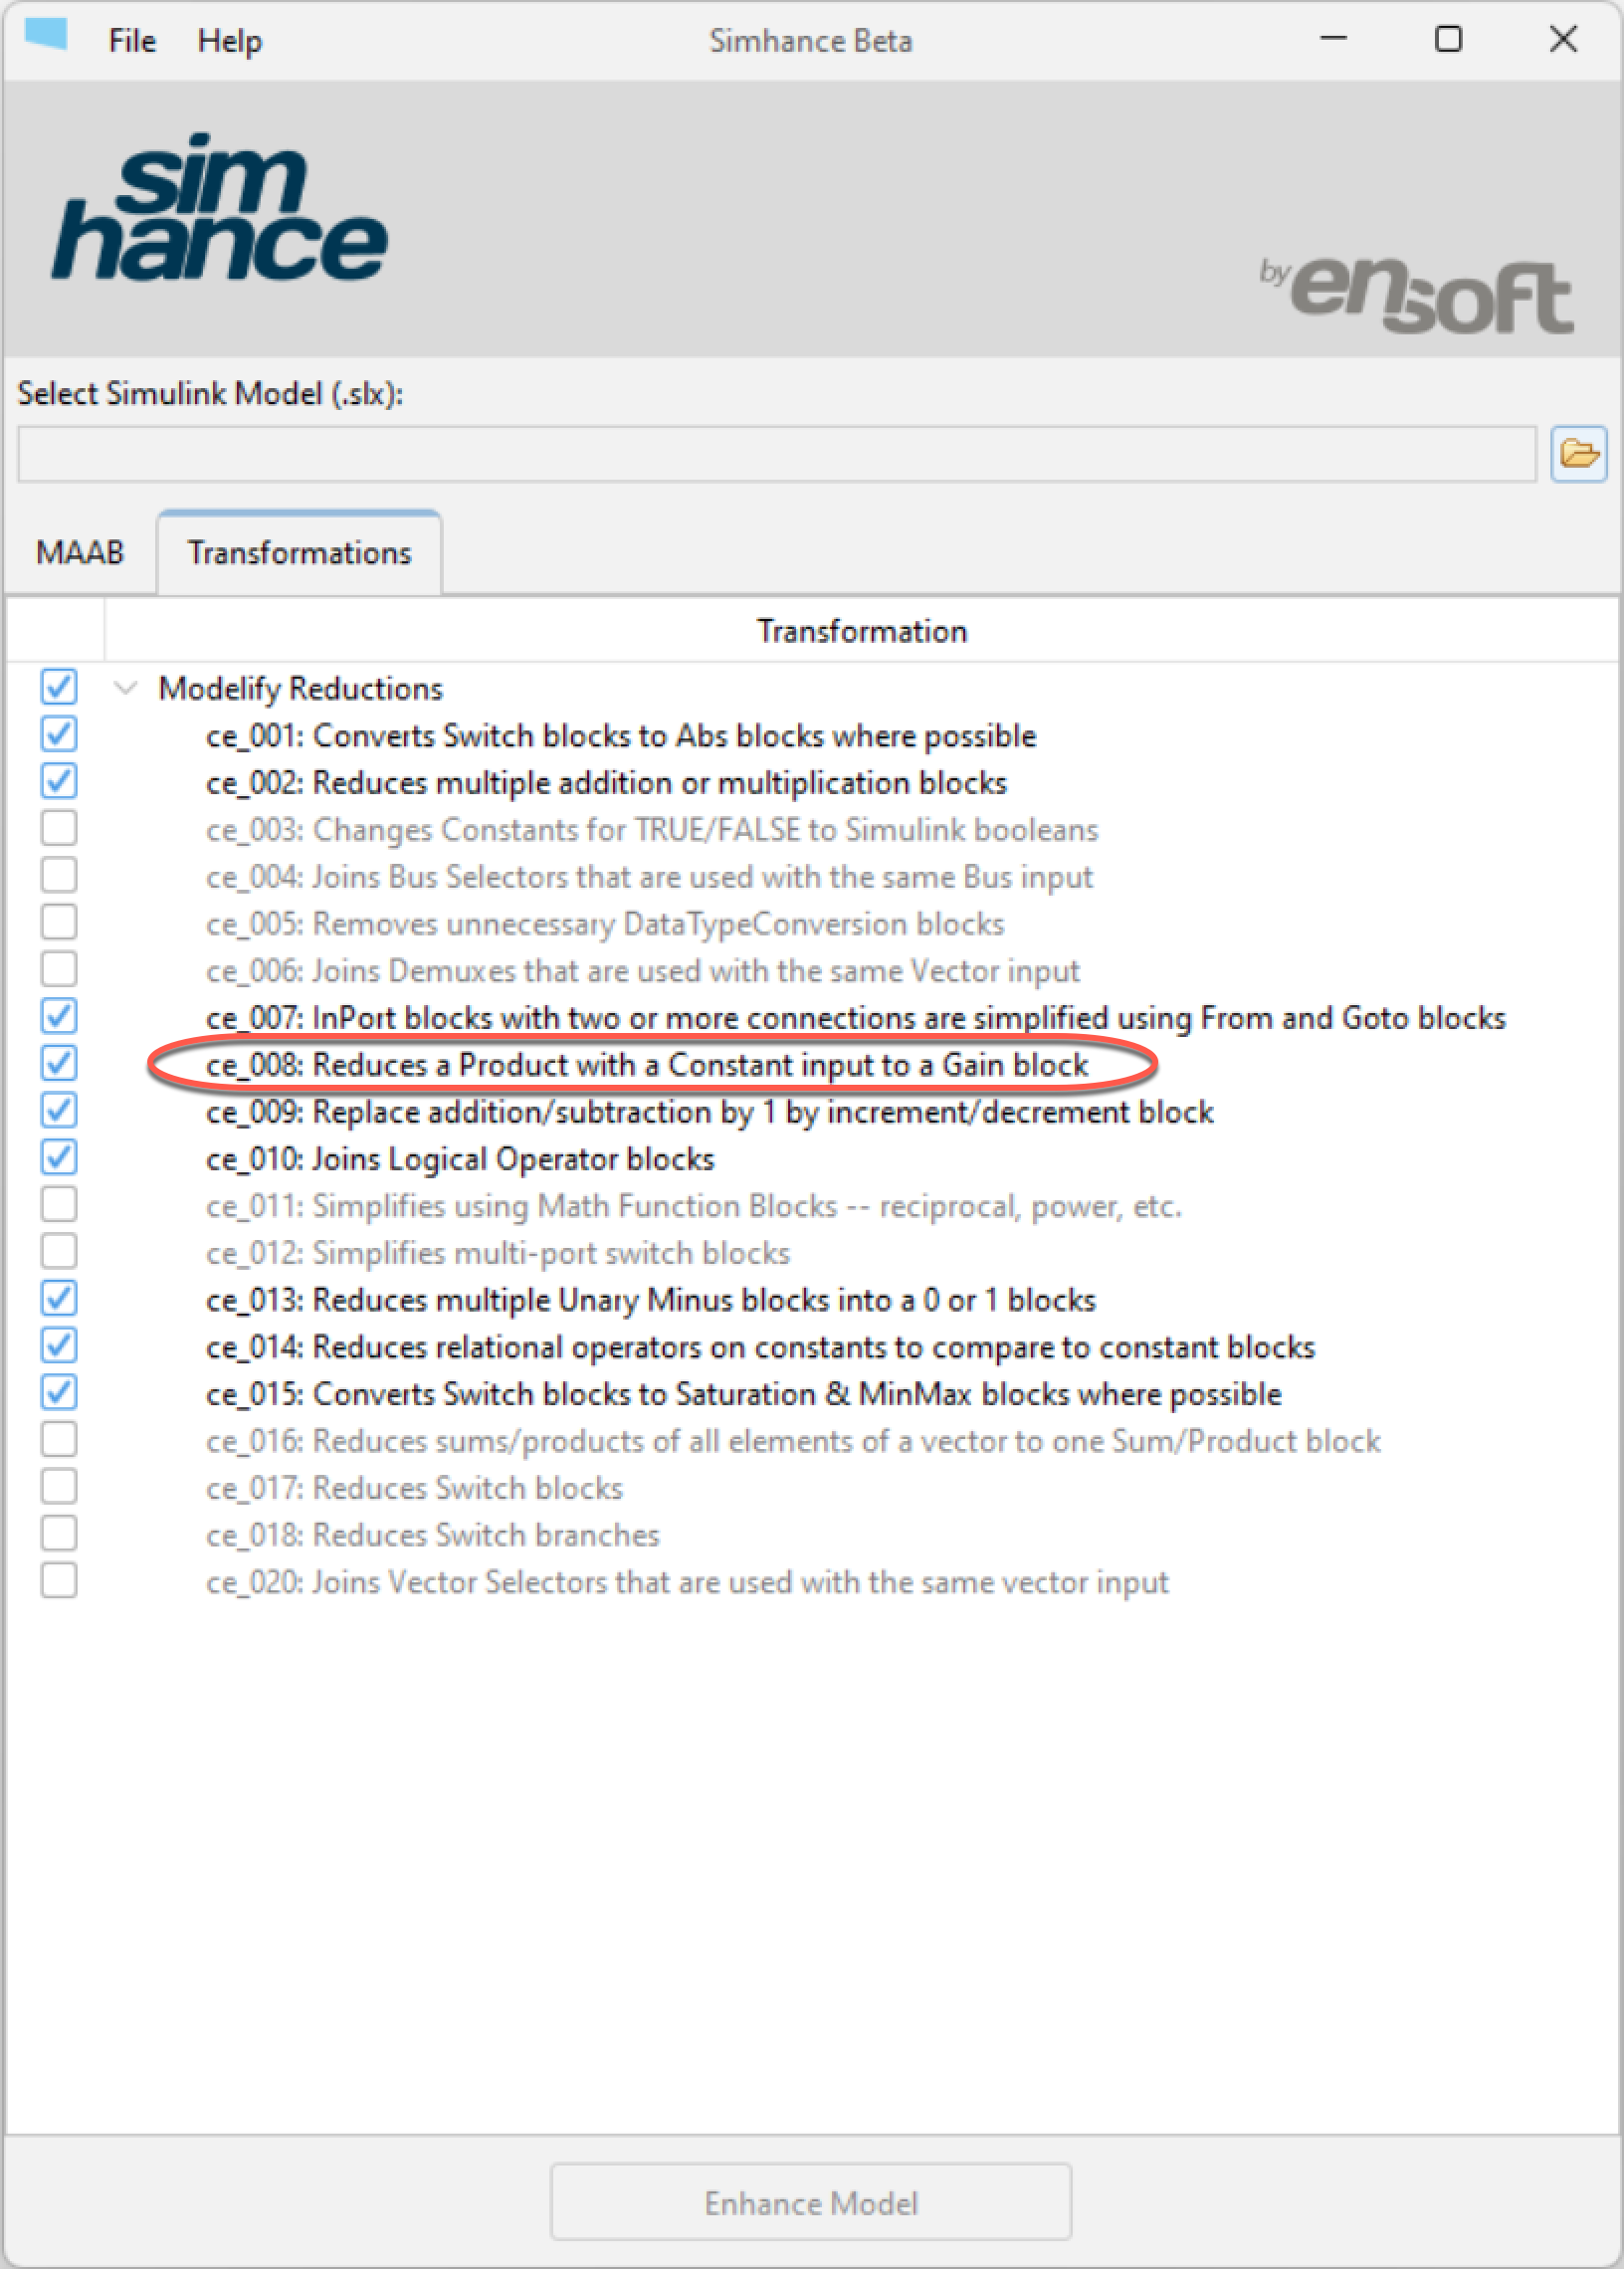Select row text ce_012: Simplifies multi-port switch
This screenshot has height=2269, width=1624.
pyautogui.click(x=498, y=1253)
